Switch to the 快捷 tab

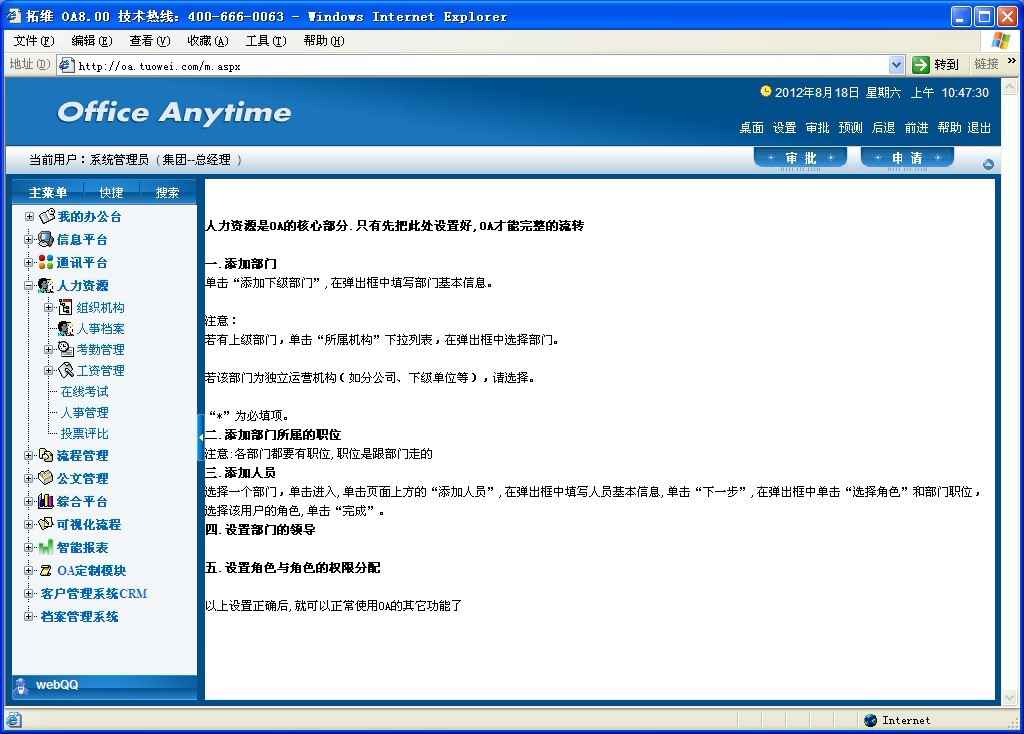(x=111, y=192)
